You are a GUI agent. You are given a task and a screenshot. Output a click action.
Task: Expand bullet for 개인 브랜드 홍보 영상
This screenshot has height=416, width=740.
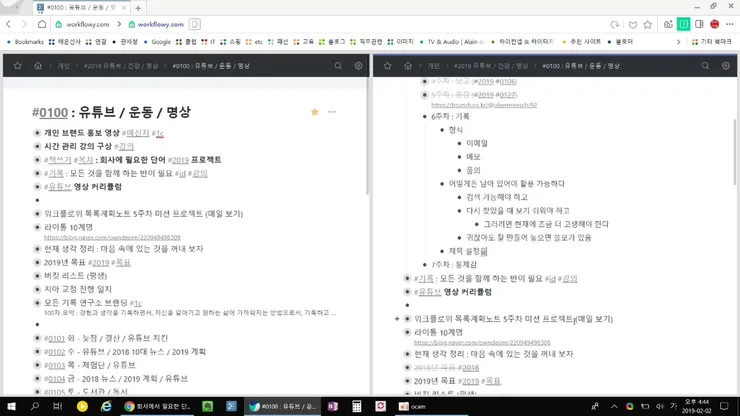37,133
